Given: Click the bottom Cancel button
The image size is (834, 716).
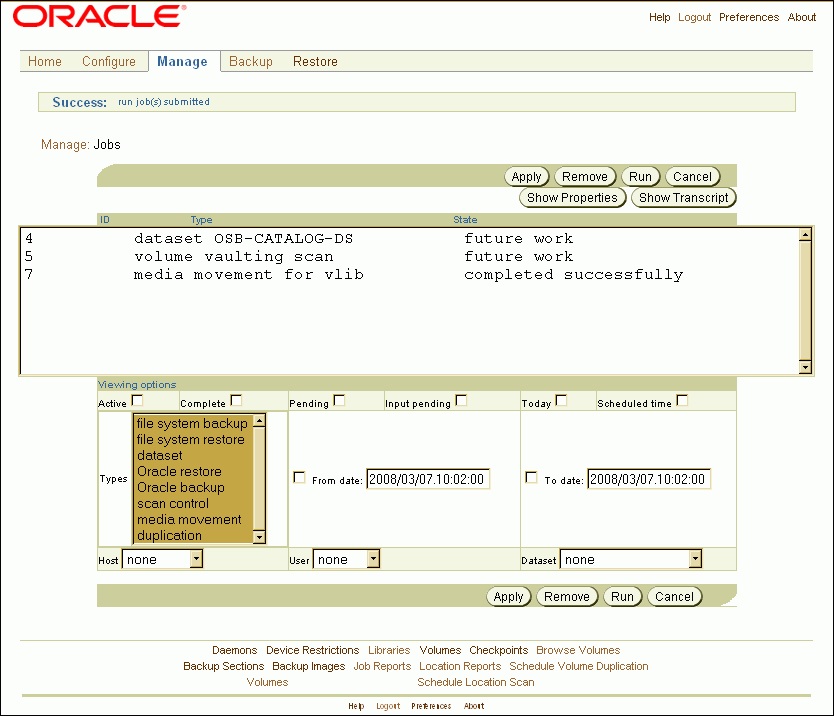Looking at the screenshot, I should [x=674, y=596].
